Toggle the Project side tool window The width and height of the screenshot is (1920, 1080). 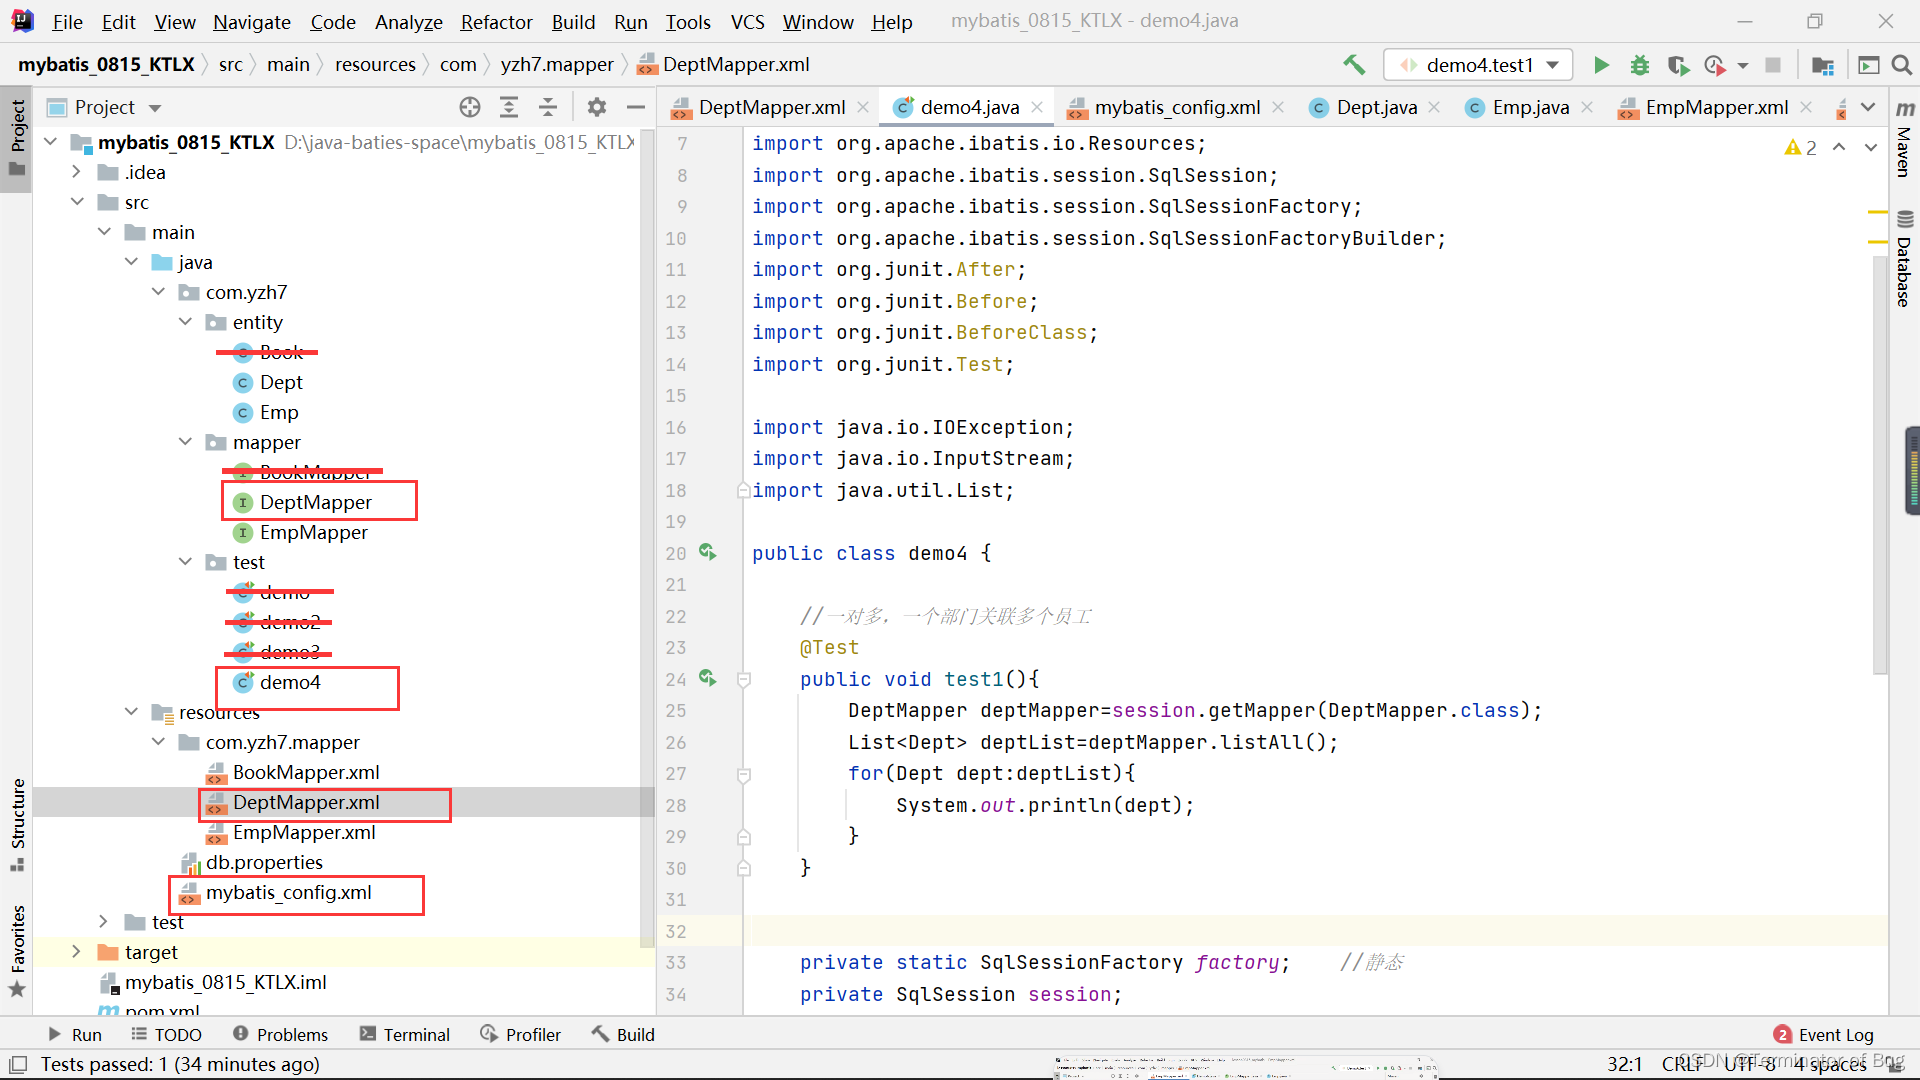pos(17,137)
